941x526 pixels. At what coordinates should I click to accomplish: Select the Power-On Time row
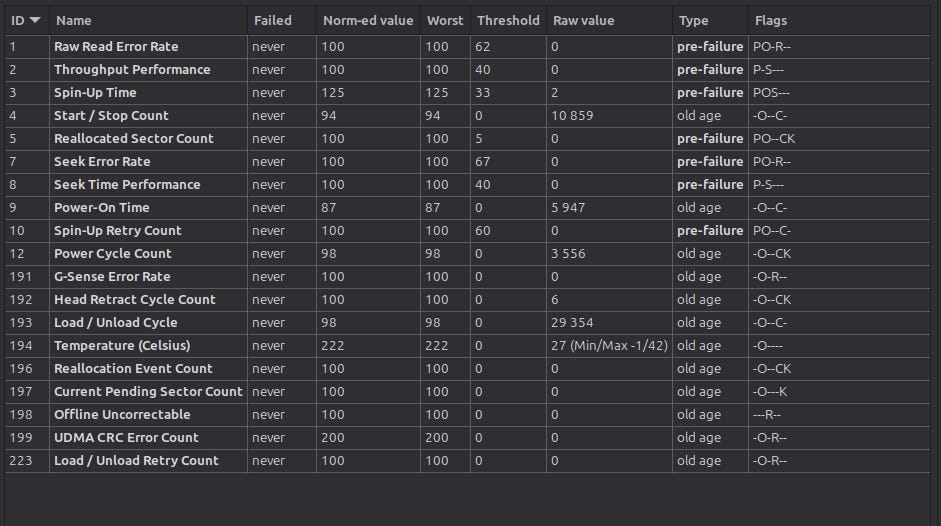pos(467,208)
